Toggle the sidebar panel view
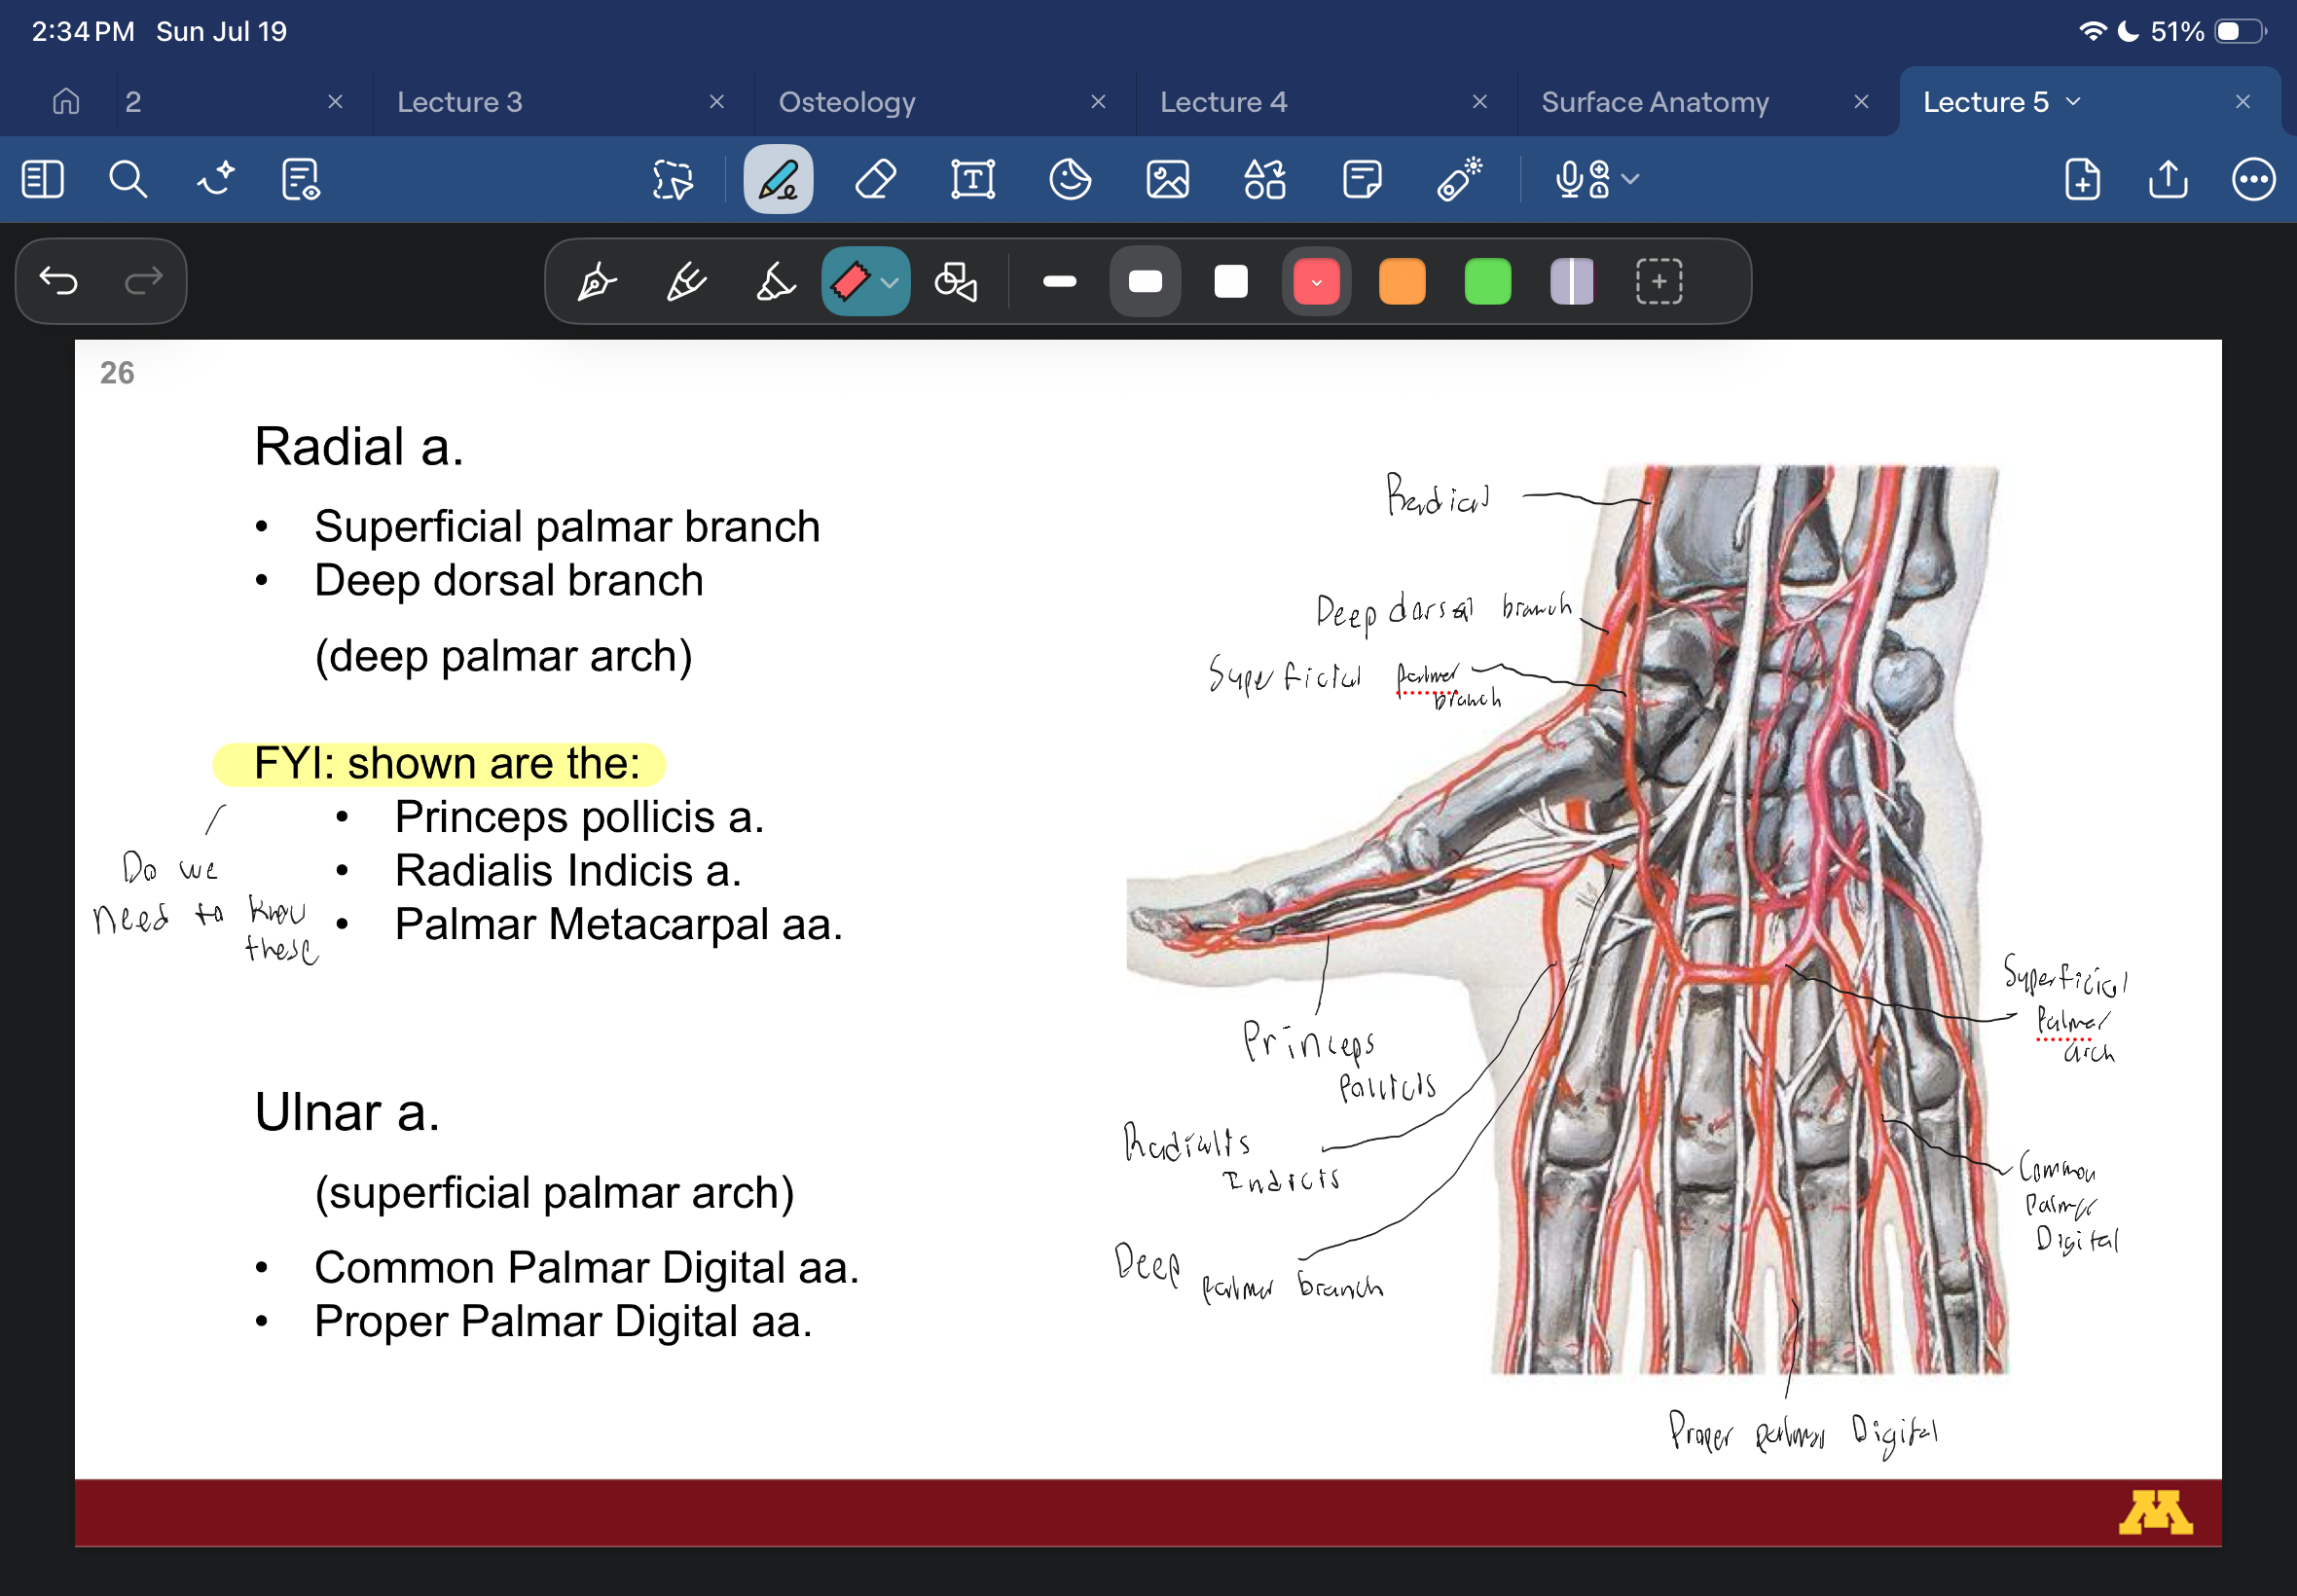This screenshot has width=2297, height=1596. coord(43,180)
